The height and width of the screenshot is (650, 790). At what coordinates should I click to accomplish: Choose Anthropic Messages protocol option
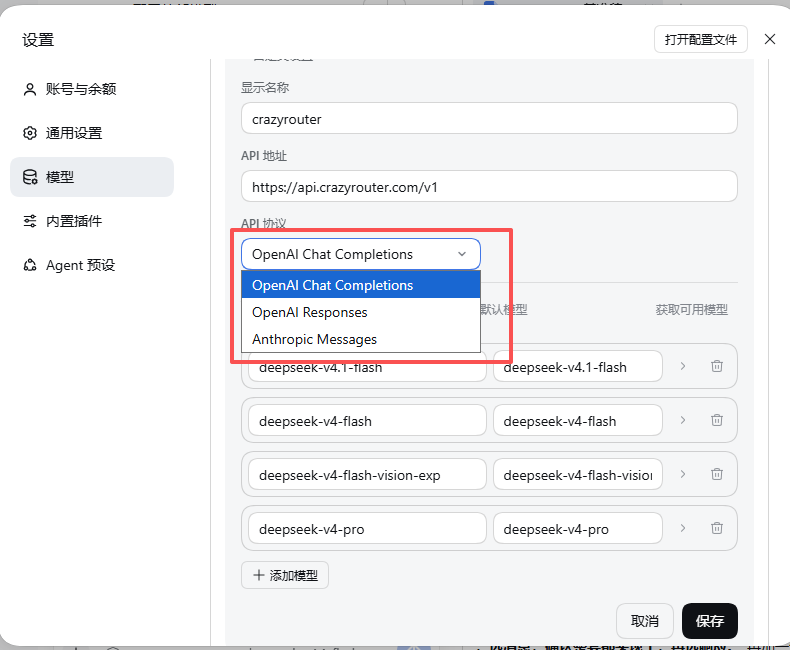tap(361, 339)
